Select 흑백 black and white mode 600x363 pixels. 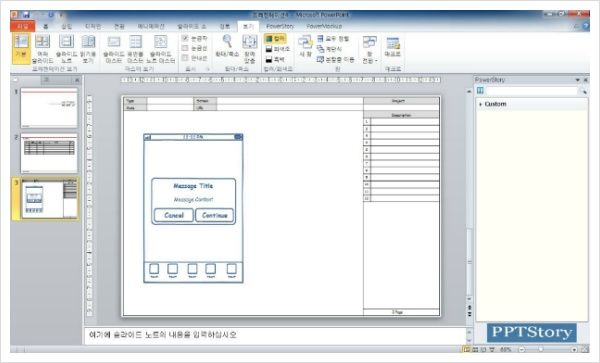pyautogui.click(x=275, y=59)
